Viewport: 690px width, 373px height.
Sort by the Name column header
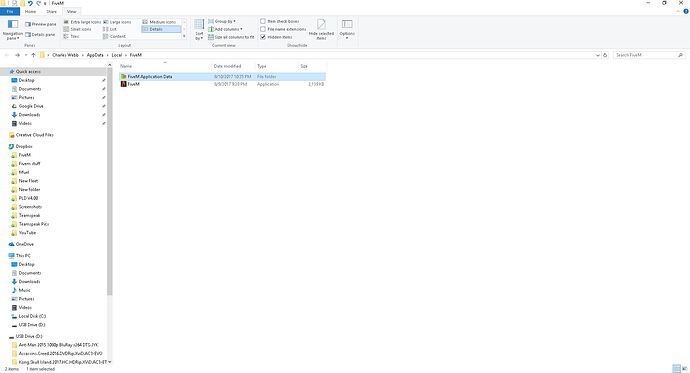(165, 66)
